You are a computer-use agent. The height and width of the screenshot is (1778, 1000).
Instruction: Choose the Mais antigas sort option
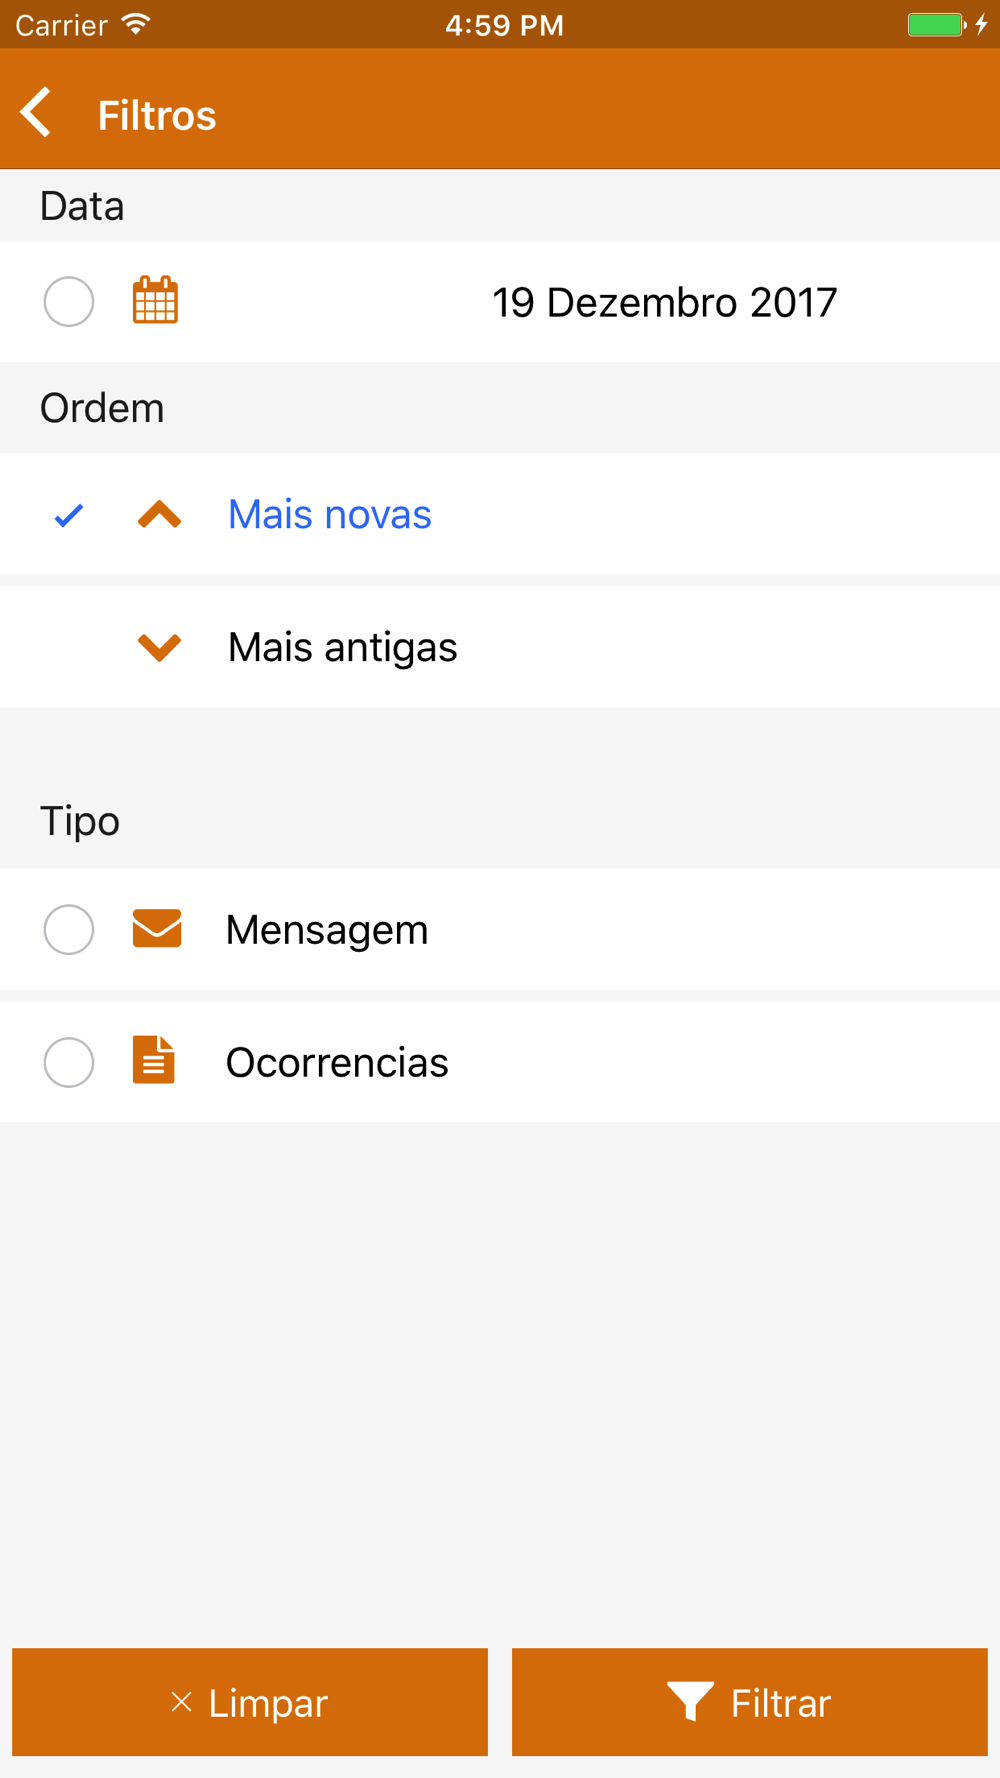tap(342, 647)
